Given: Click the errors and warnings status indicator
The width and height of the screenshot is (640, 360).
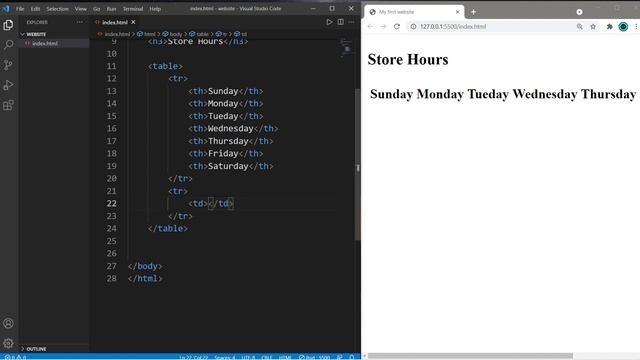Looking at the screenshot, I should pos(15,357).
